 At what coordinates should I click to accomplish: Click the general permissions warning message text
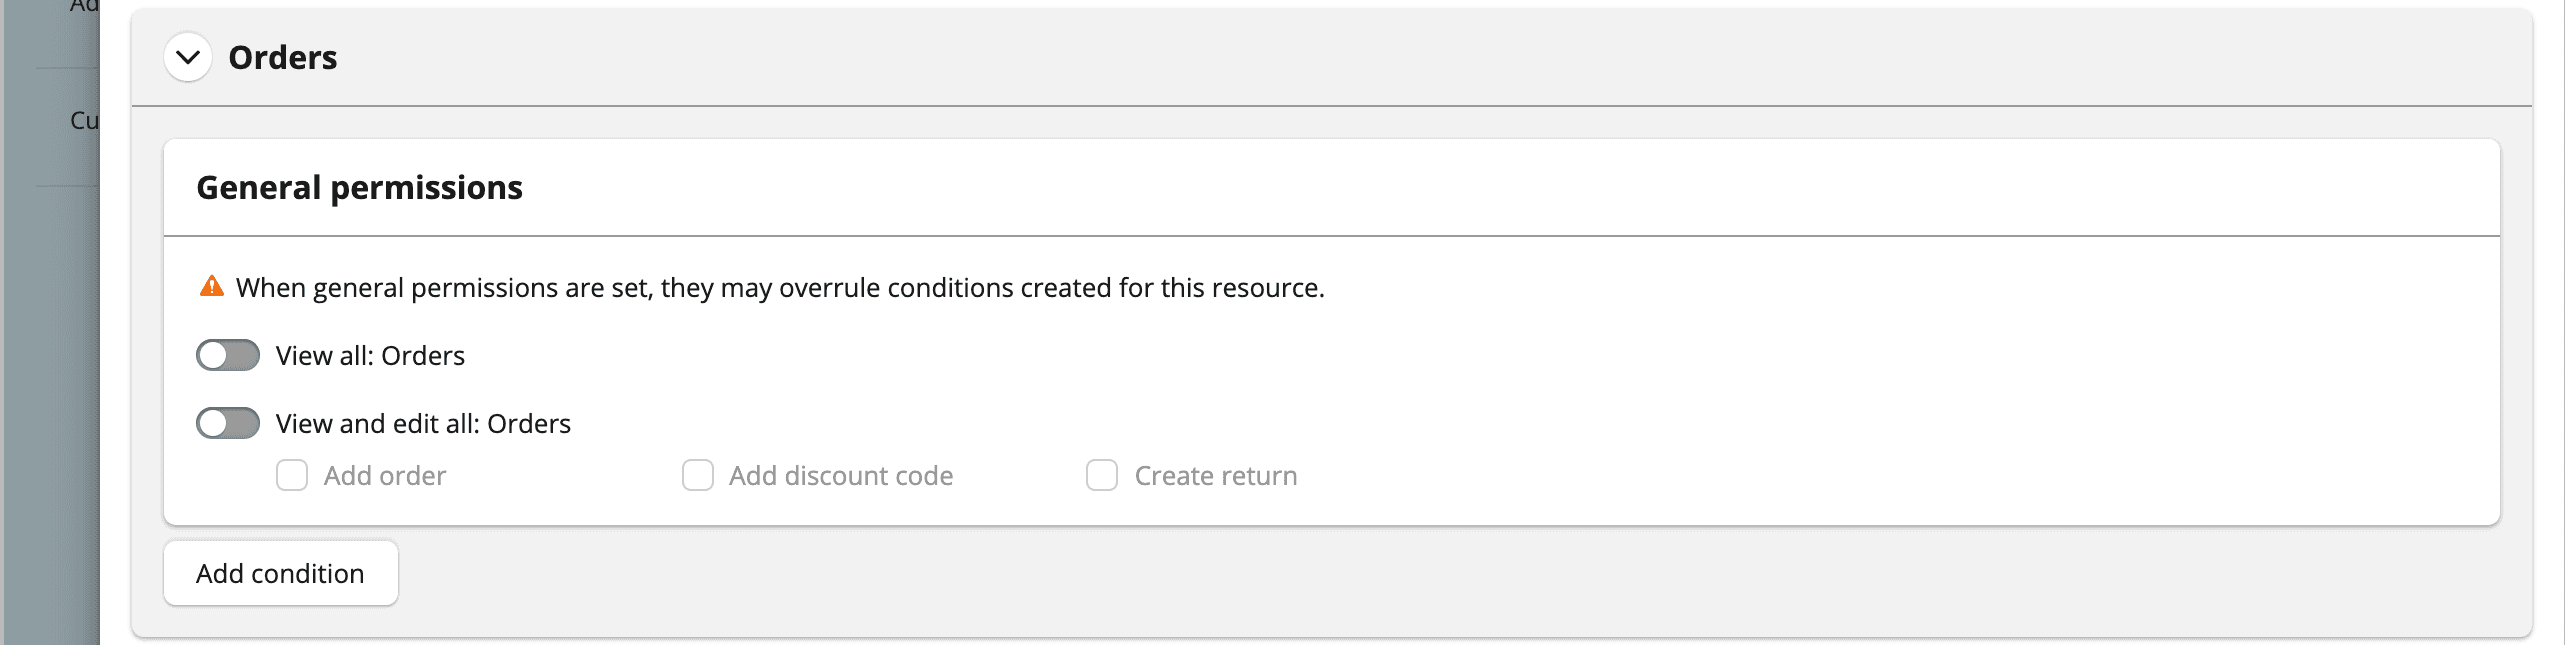[x=780, y=288]
